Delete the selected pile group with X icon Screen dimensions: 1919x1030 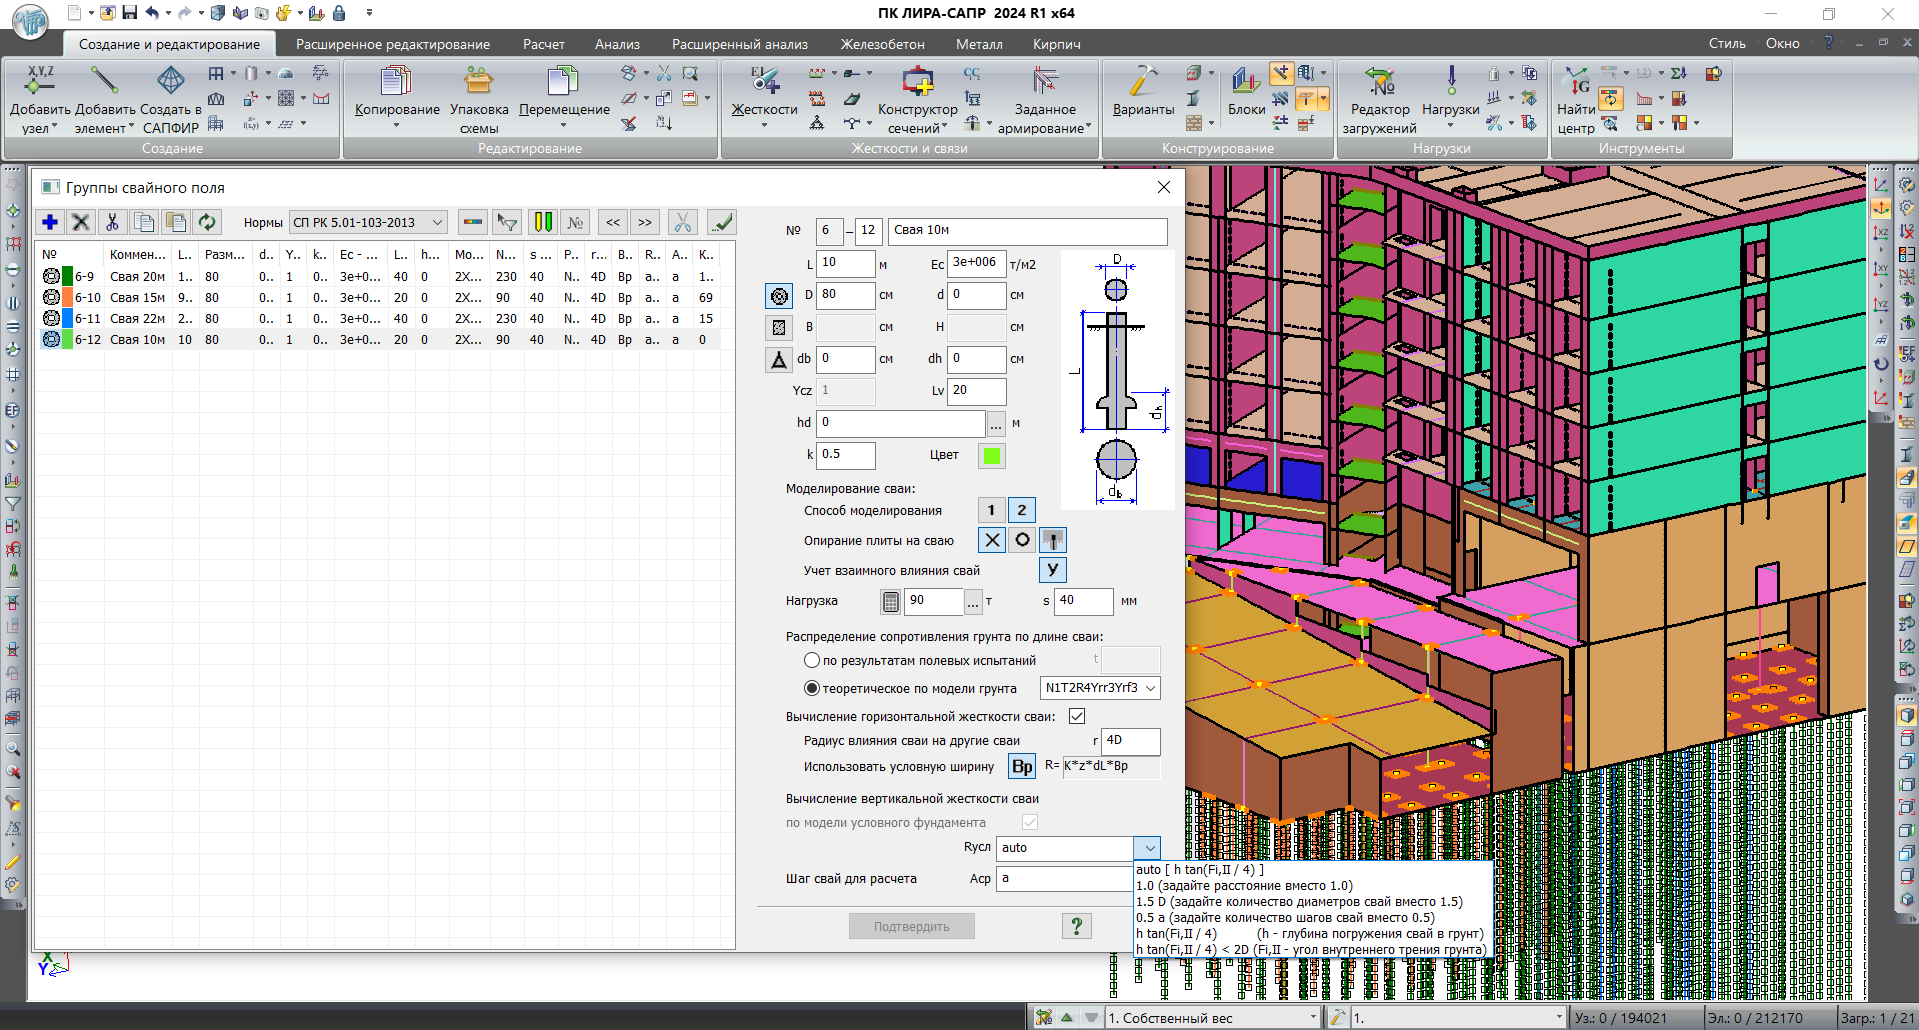click(81, 222)
